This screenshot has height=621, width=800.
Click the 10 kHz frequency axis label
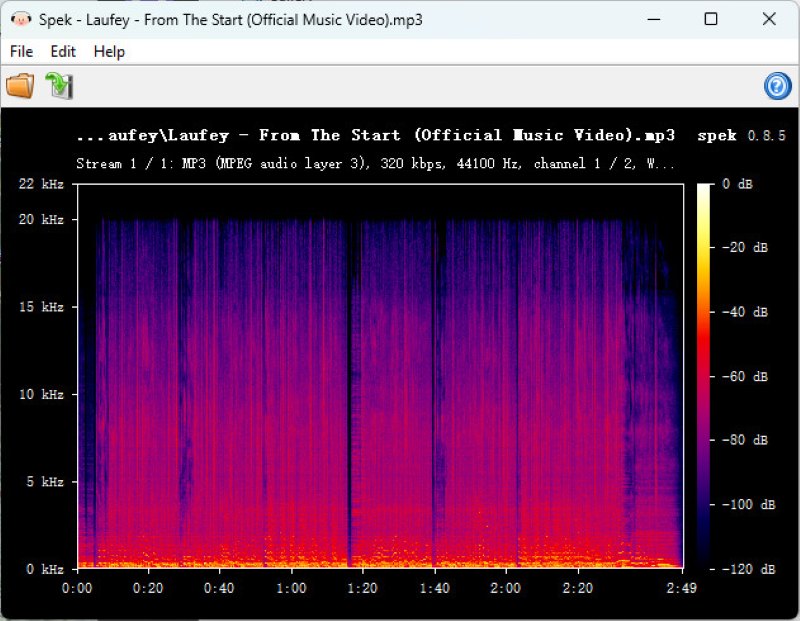click(x=41, y=394)
